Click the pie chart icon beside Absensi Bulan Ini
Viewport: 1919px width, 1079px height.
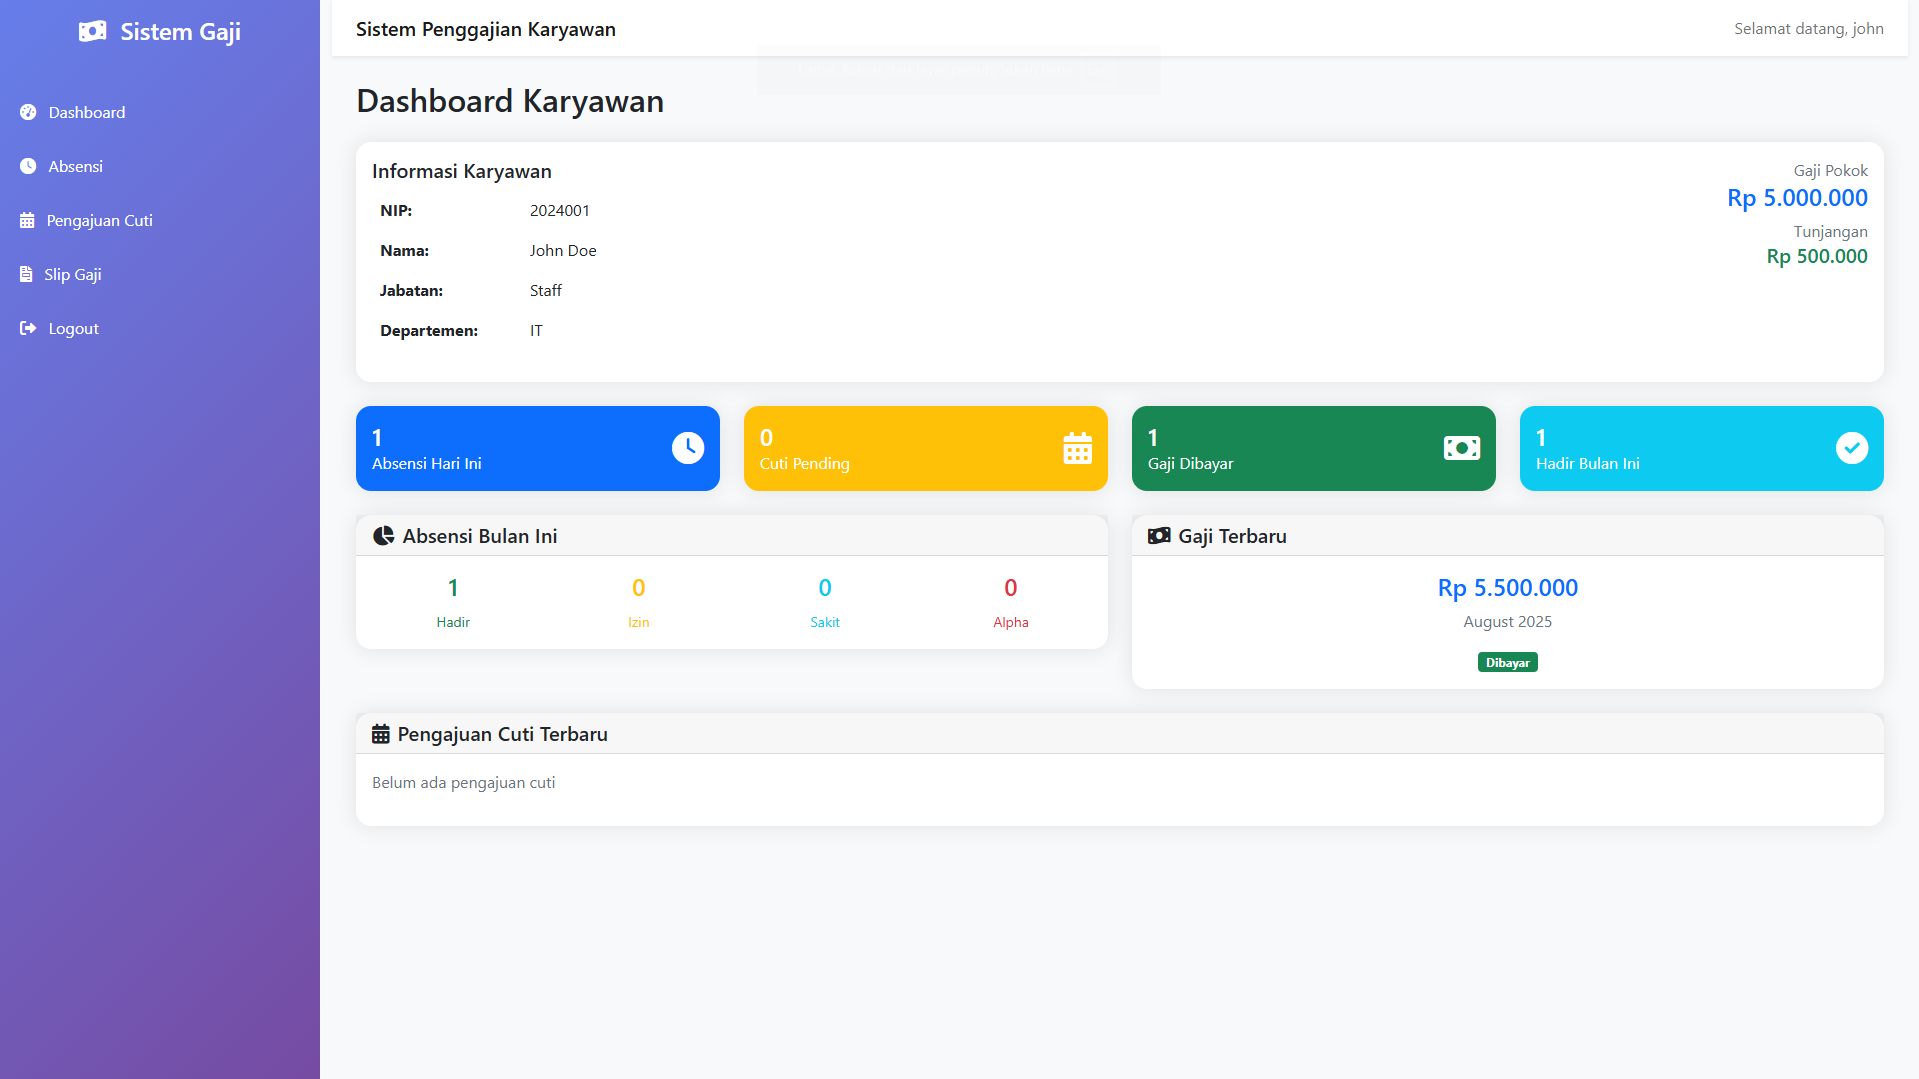pyautogui.click(x=383, y=536)
